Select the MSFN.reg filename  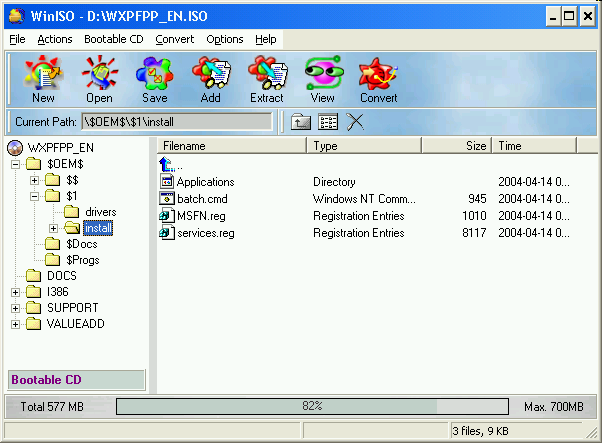(201, 216)
